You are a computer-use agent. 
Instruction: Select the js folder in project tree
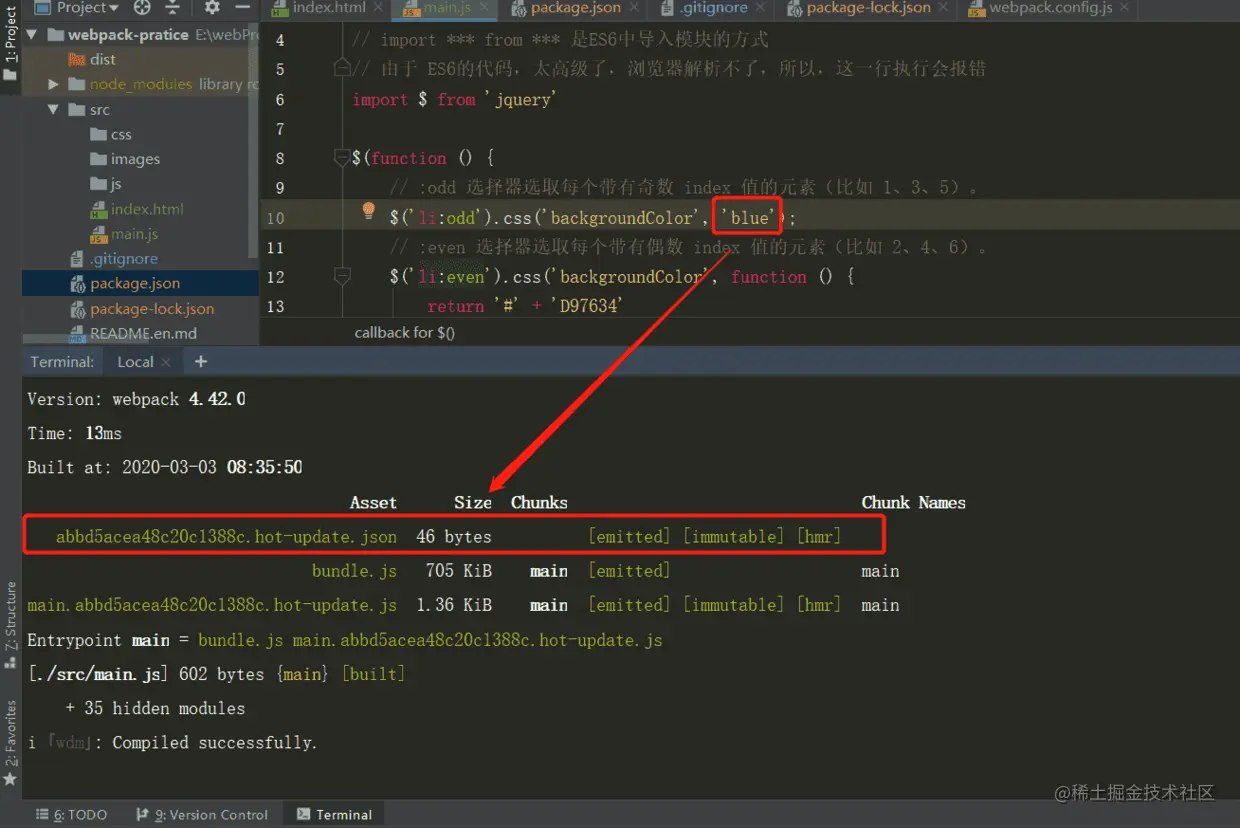click(116, 184)
